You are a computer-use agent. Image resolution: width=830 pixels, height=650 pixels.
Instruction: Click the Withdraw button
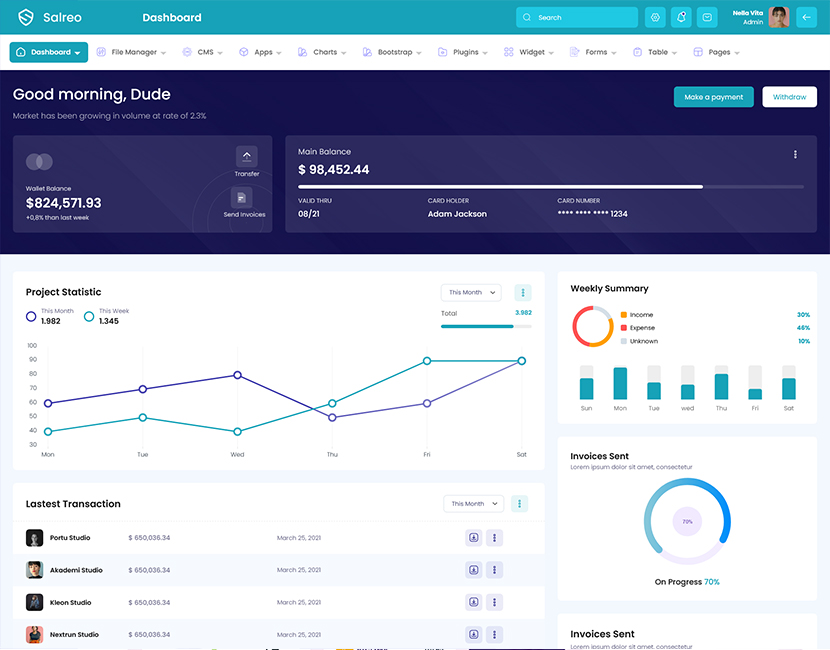tap(789, 97)
